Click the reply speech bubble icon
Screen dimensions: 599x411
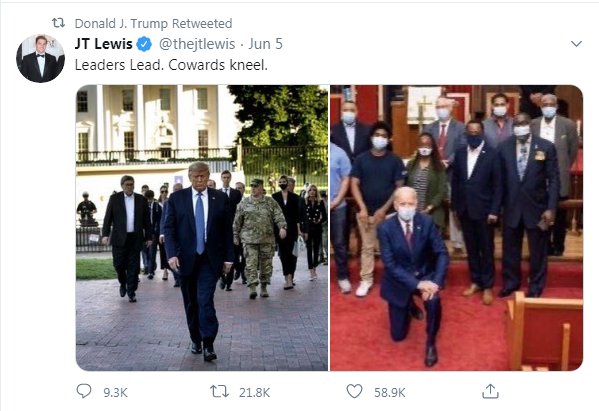84,391
